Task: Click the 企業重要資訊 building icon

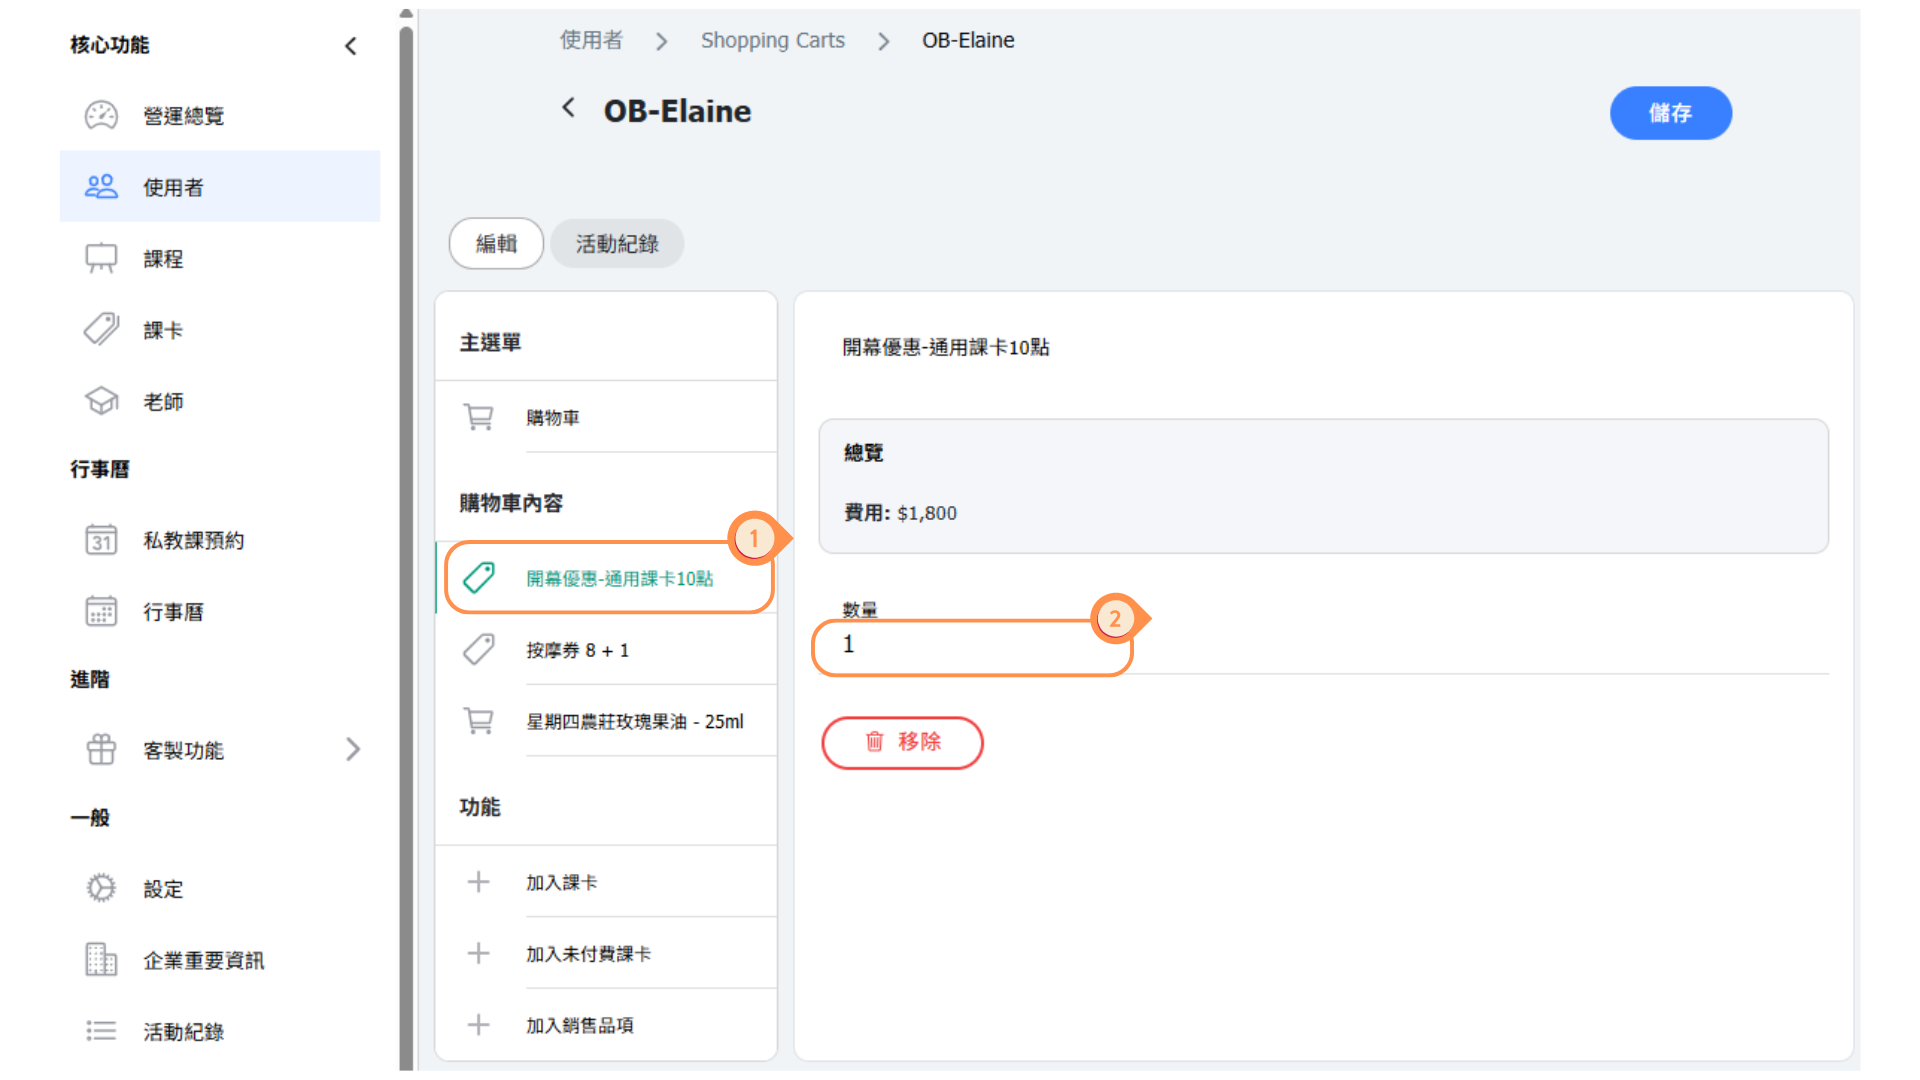Action: pos(101,960)
